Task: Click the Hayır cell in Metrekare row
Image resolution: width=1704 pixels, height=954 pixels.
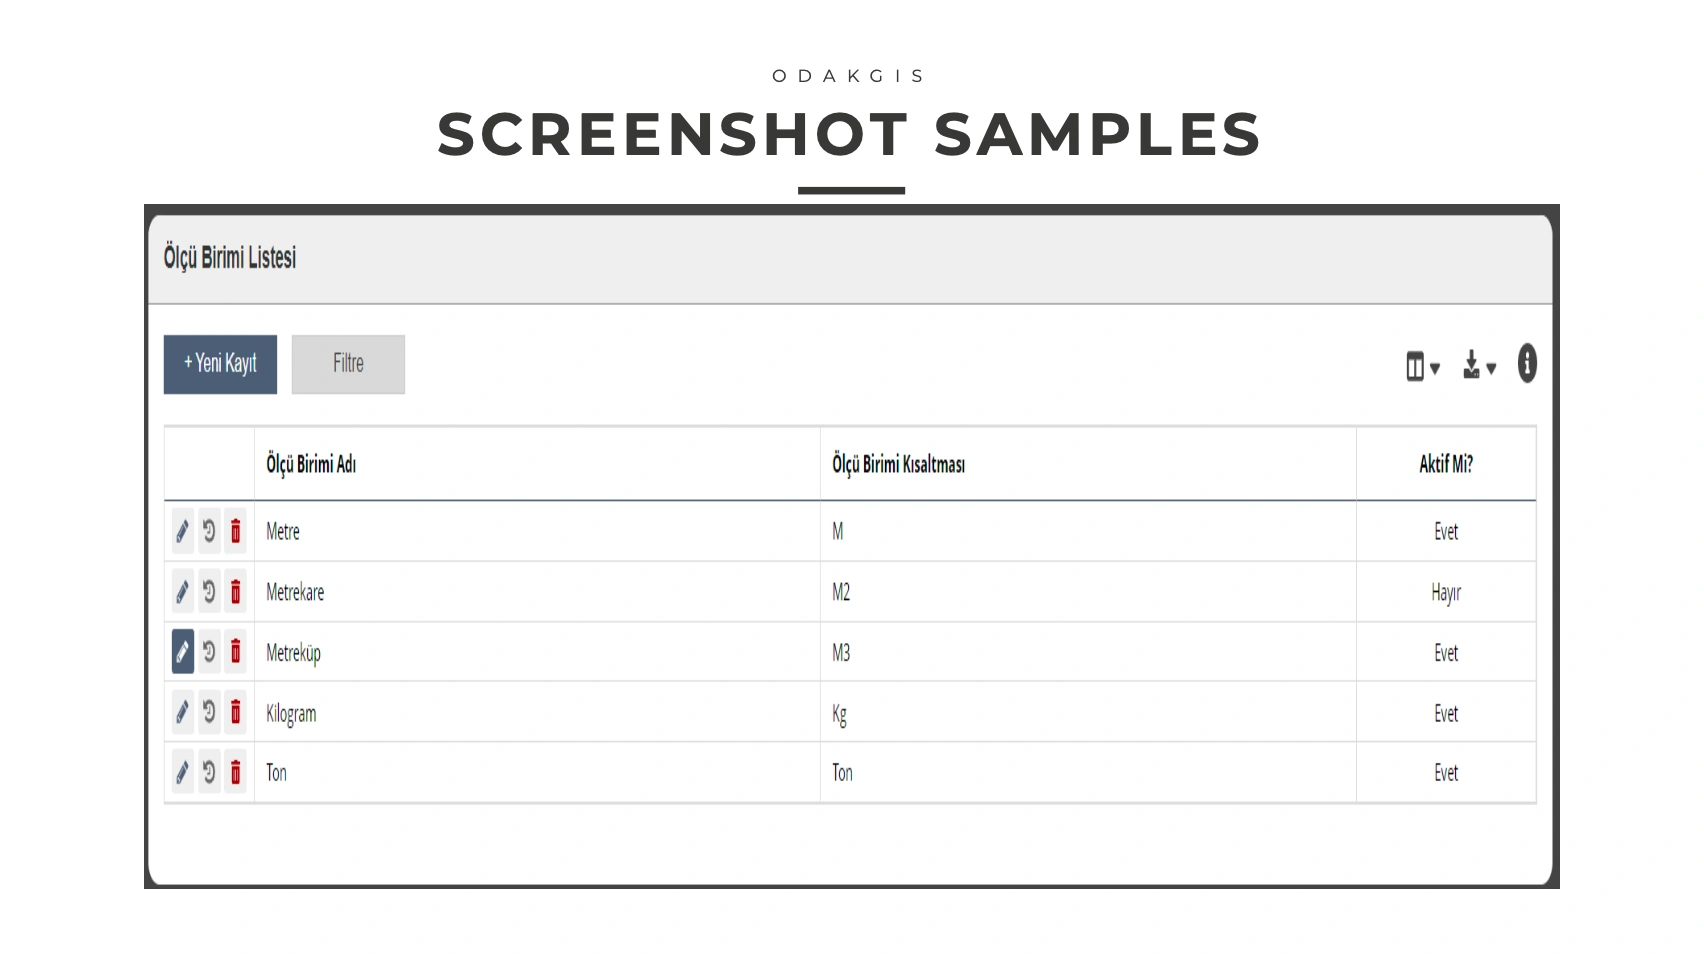Action: click(x=1445, y=592)
